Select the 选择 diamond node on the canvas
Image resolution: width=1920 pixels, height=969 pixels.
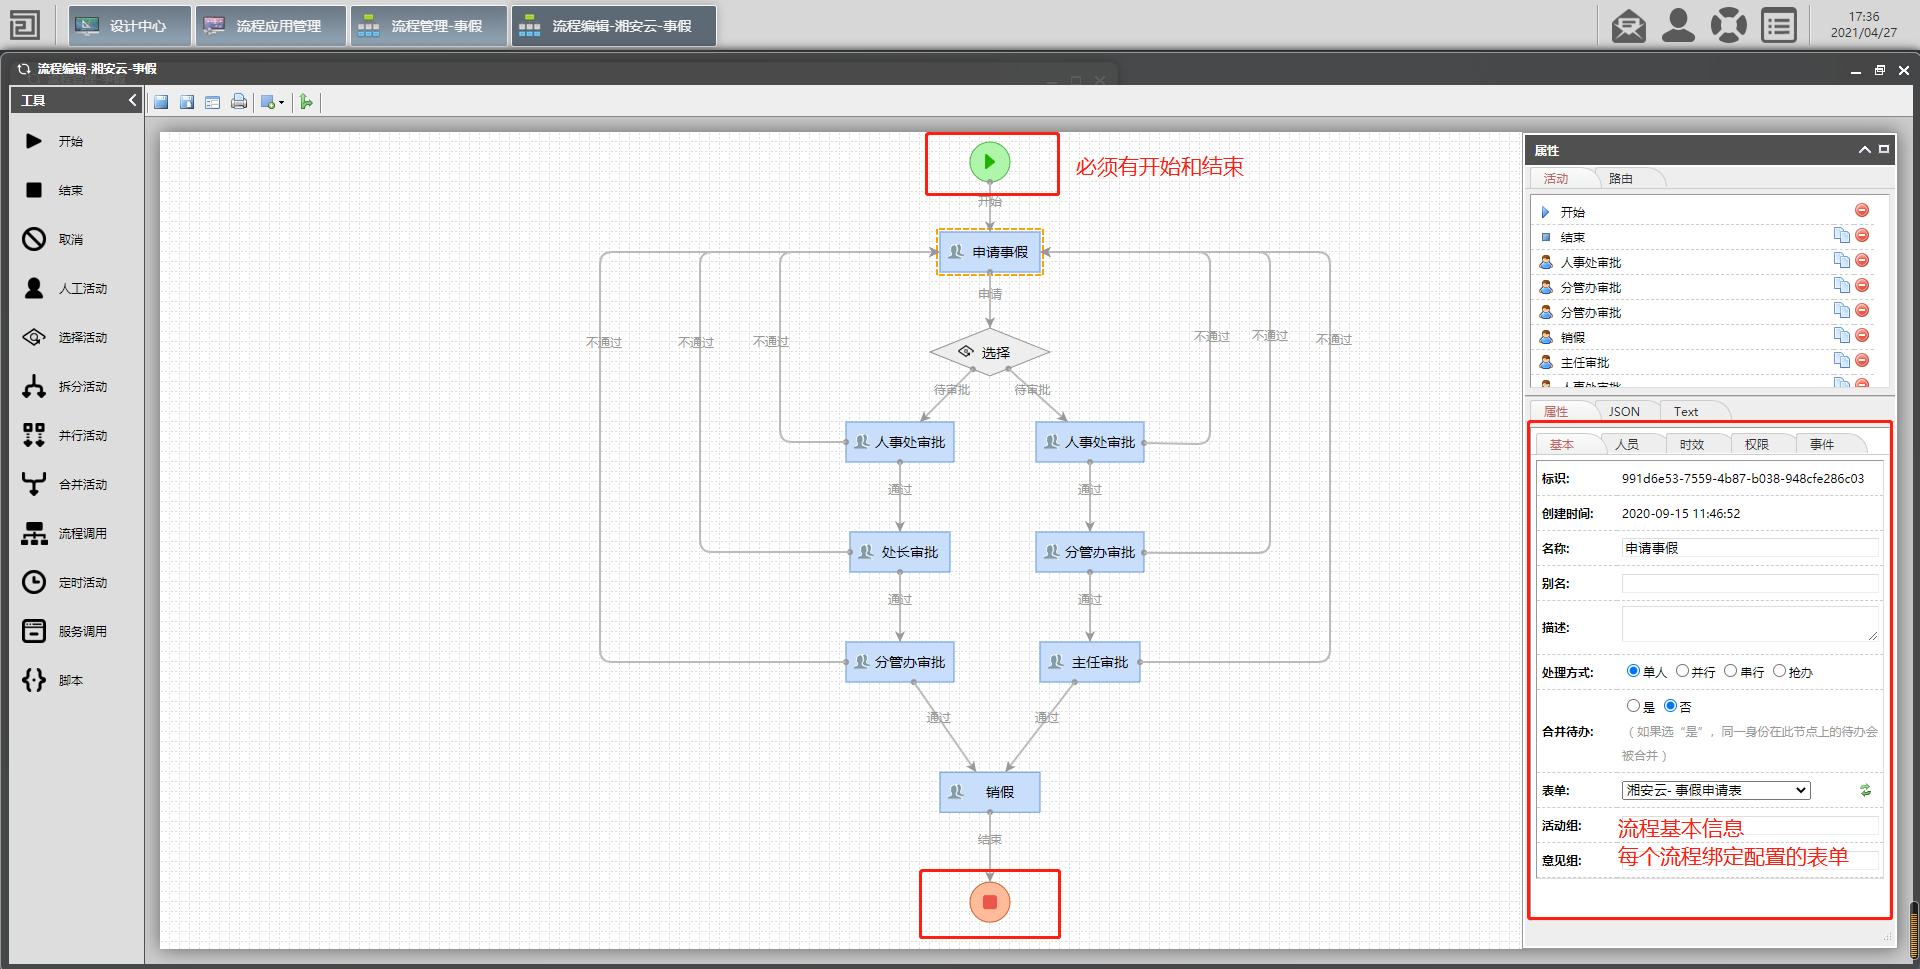[989, 352]
